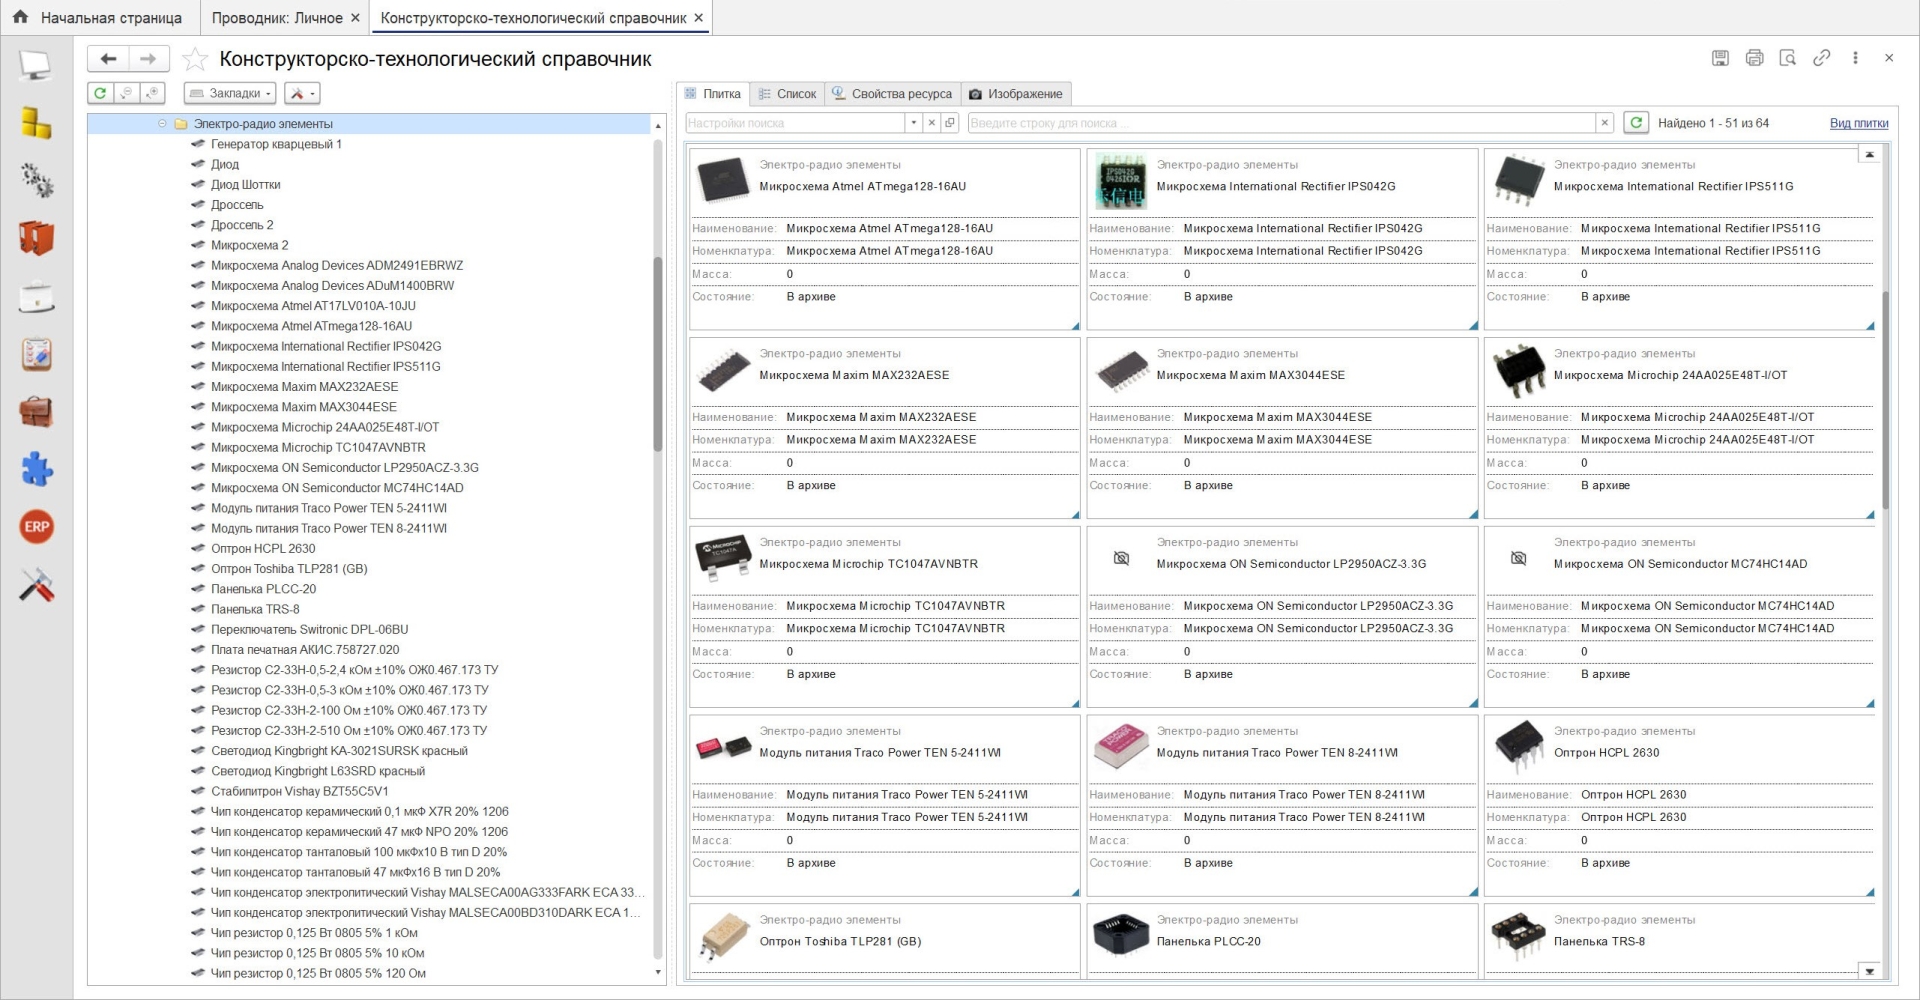This screenshot has width=1920, height=1000.
Task: Select Микросхема Maxim MAX232AESE in the tree
Action: [304, 387]
